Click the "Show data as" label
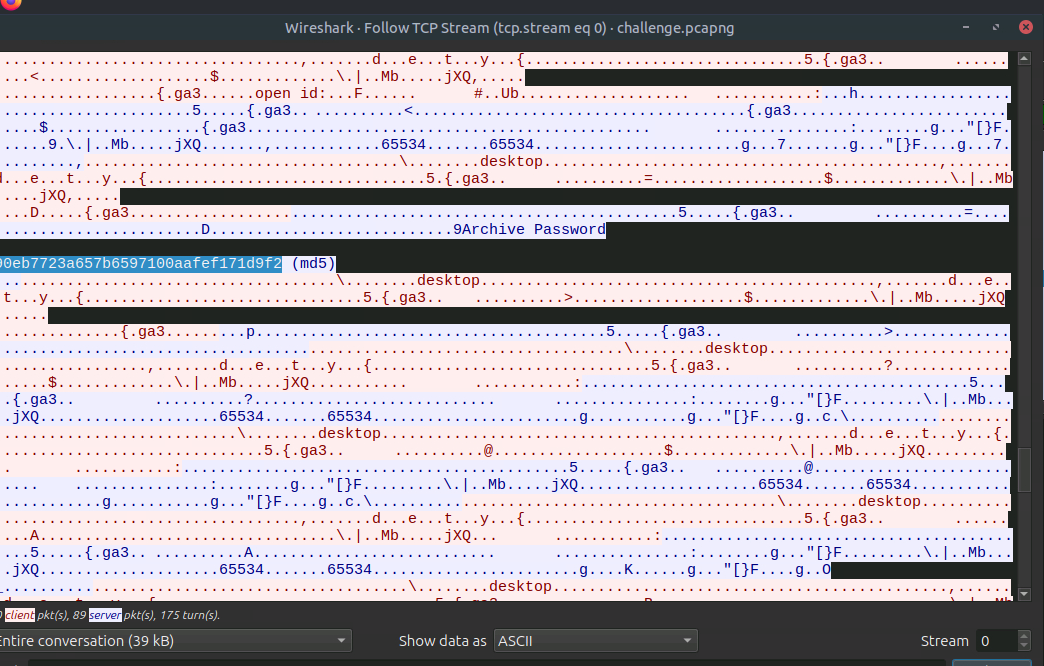The height and width of the screenshot is (666, 1044). pos(443,641)
